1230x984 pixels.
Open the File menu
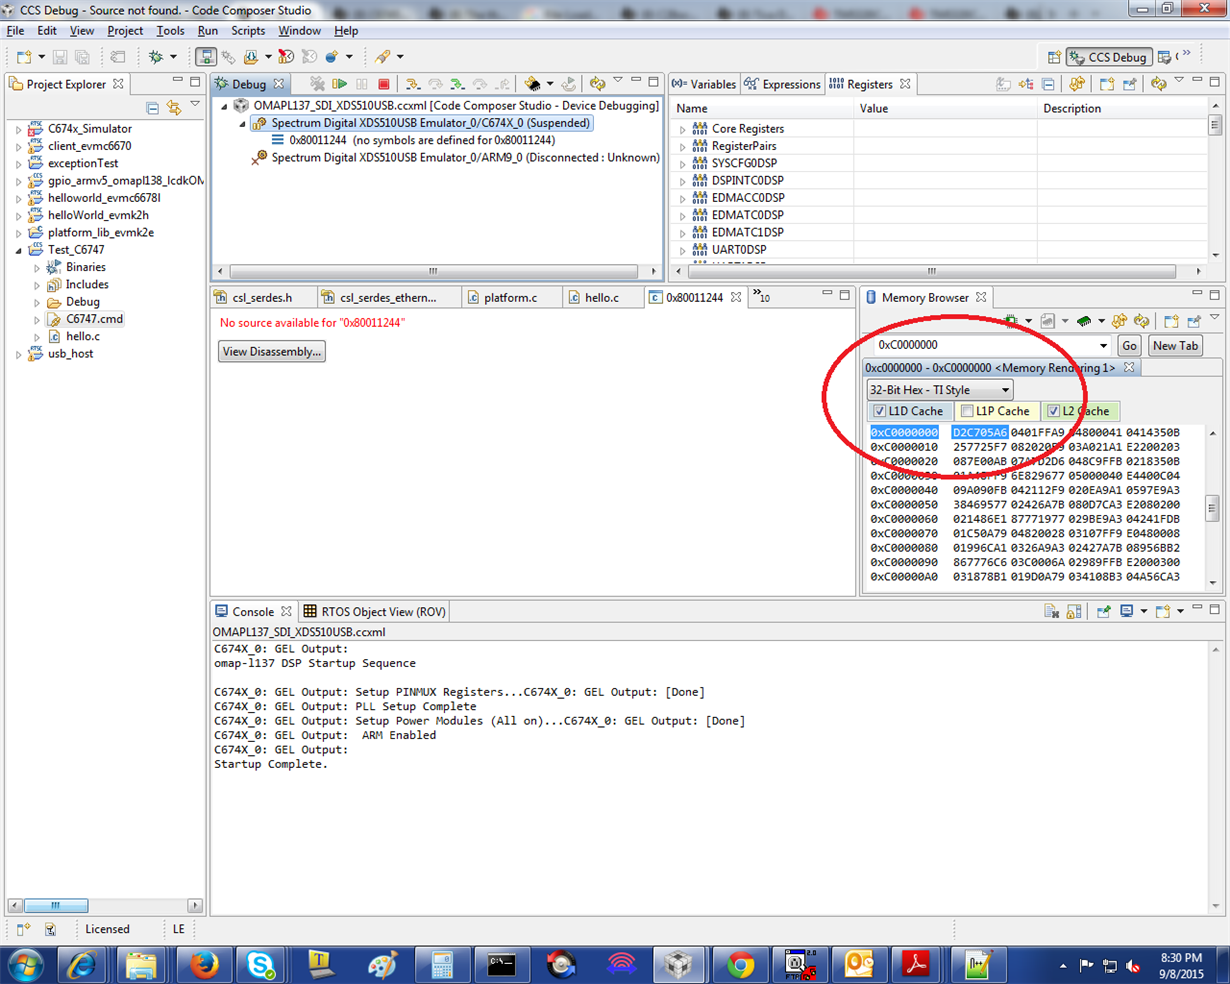coord(15,31)
